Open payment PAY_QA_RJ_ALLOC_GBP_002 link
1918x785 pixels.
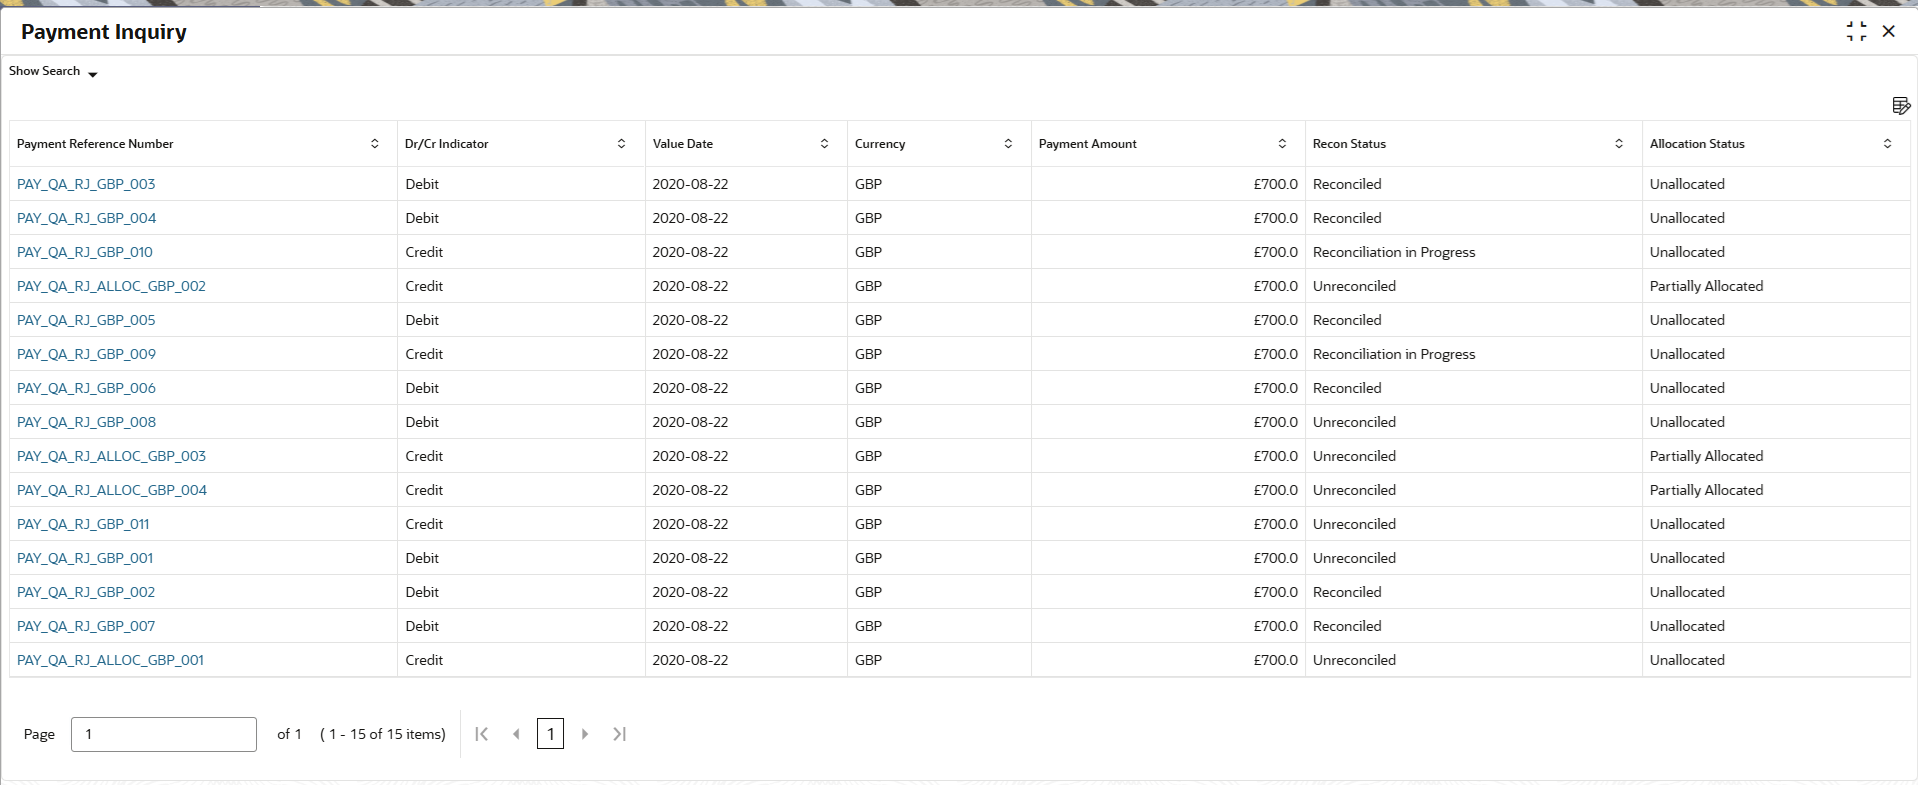coord(111,286)
